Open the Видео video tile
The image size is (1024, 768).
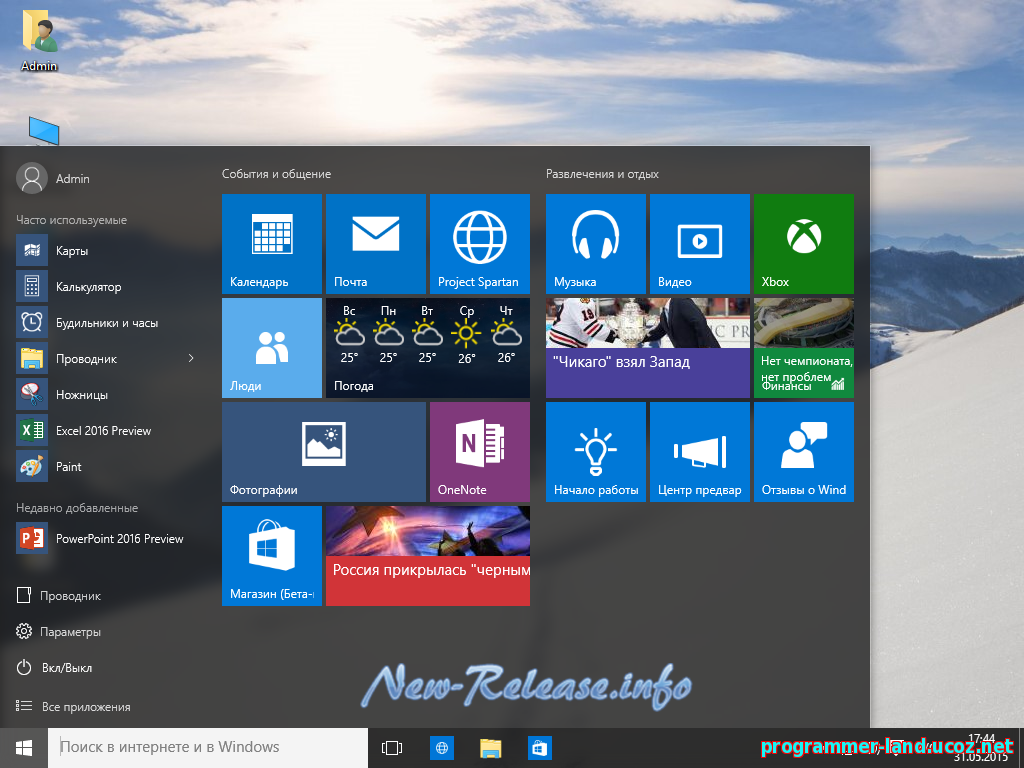click(699, 244)
